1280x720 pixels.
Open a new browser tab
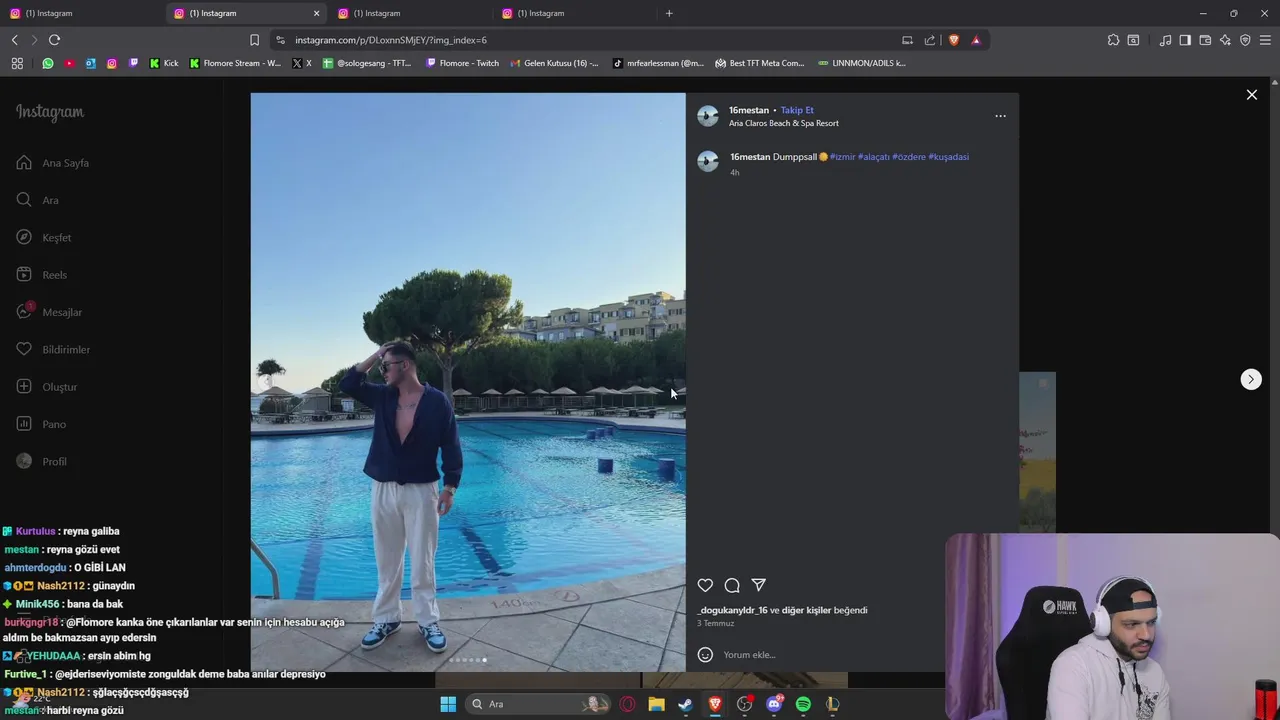tap(669, 13)
